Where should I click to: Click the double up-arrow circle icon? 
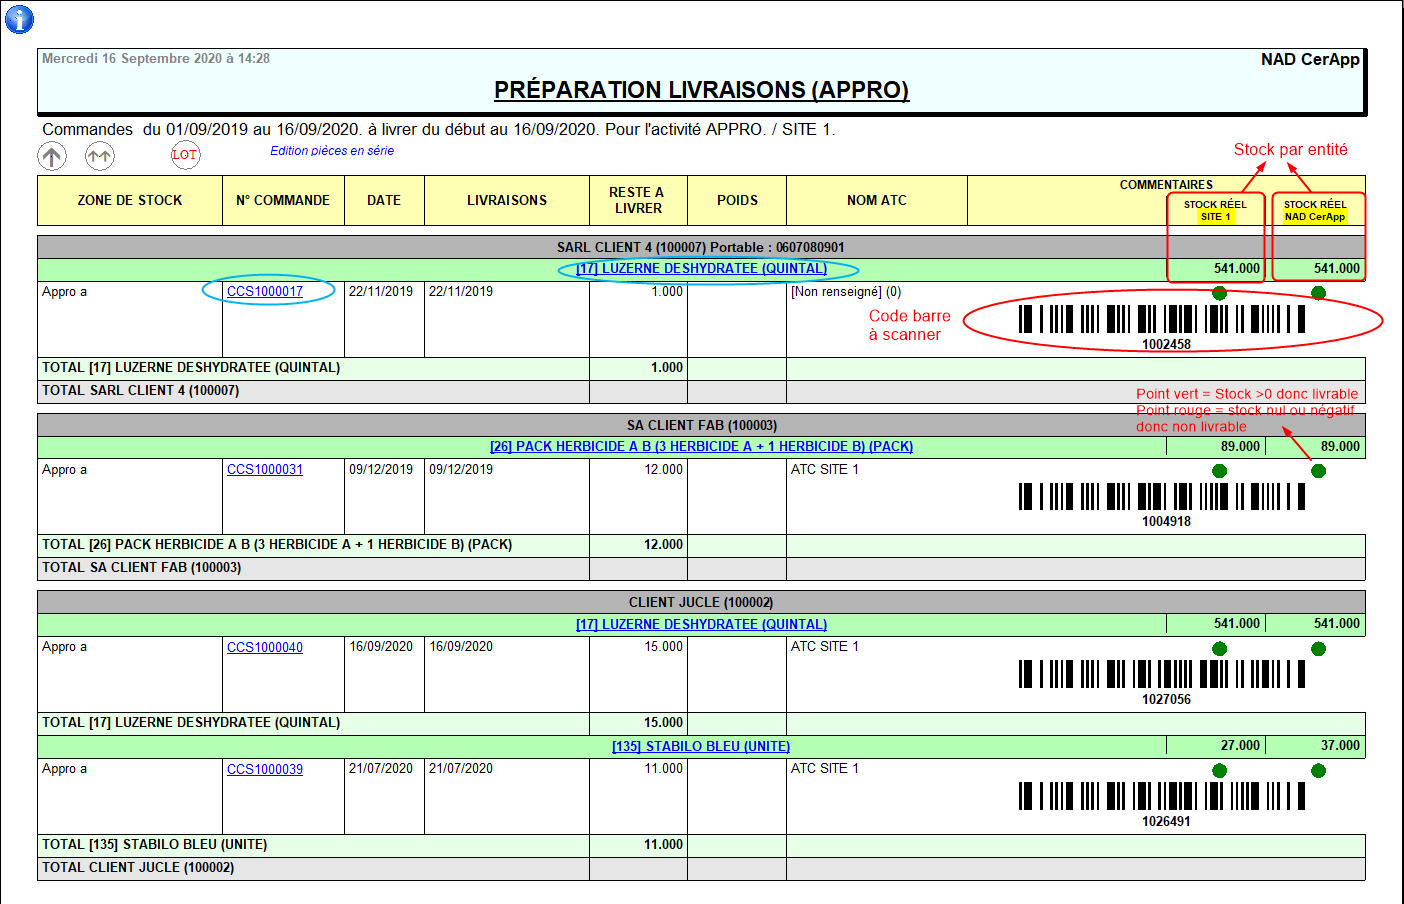[99, 156]
